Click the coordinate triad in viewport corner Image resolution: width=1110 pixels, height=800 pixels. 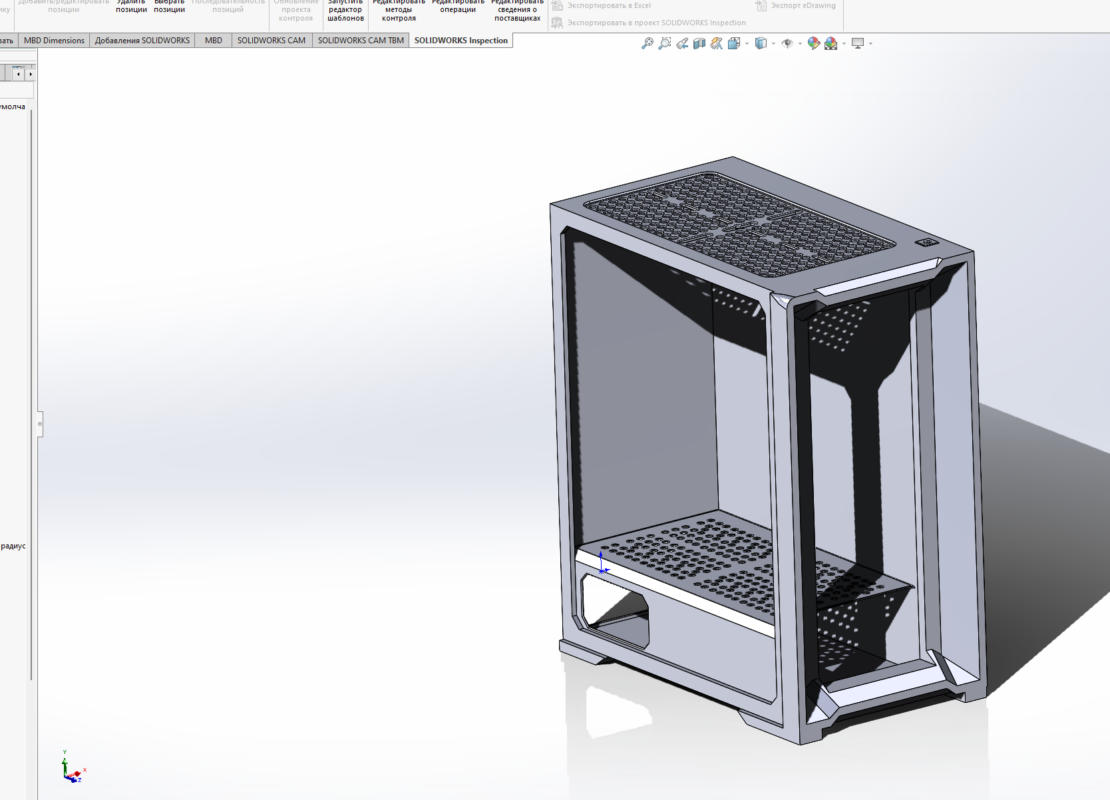point(71,767)
